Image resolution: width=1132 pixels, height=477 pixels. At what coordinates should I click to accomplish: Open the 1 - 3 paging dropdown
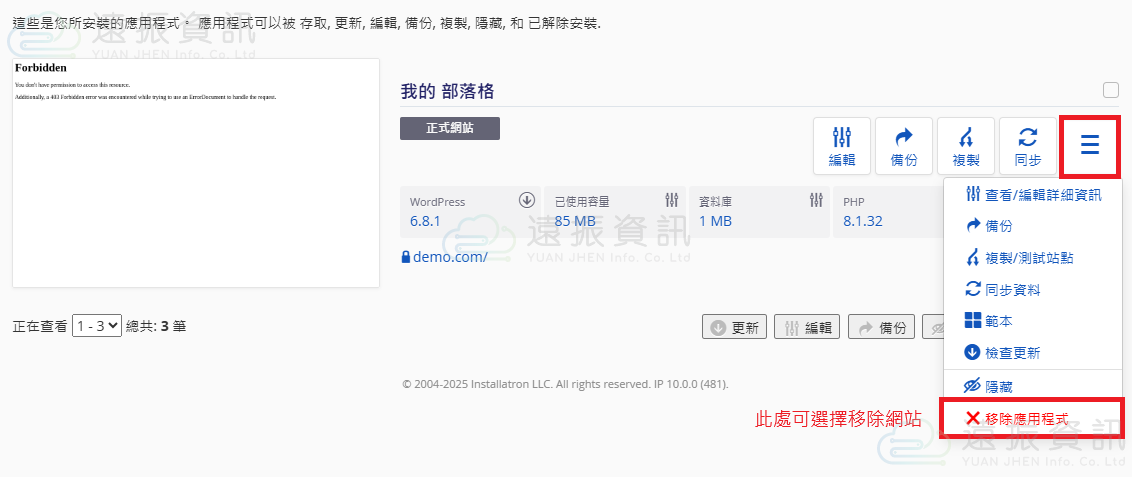pyautogui.click(x=97, y=325)
